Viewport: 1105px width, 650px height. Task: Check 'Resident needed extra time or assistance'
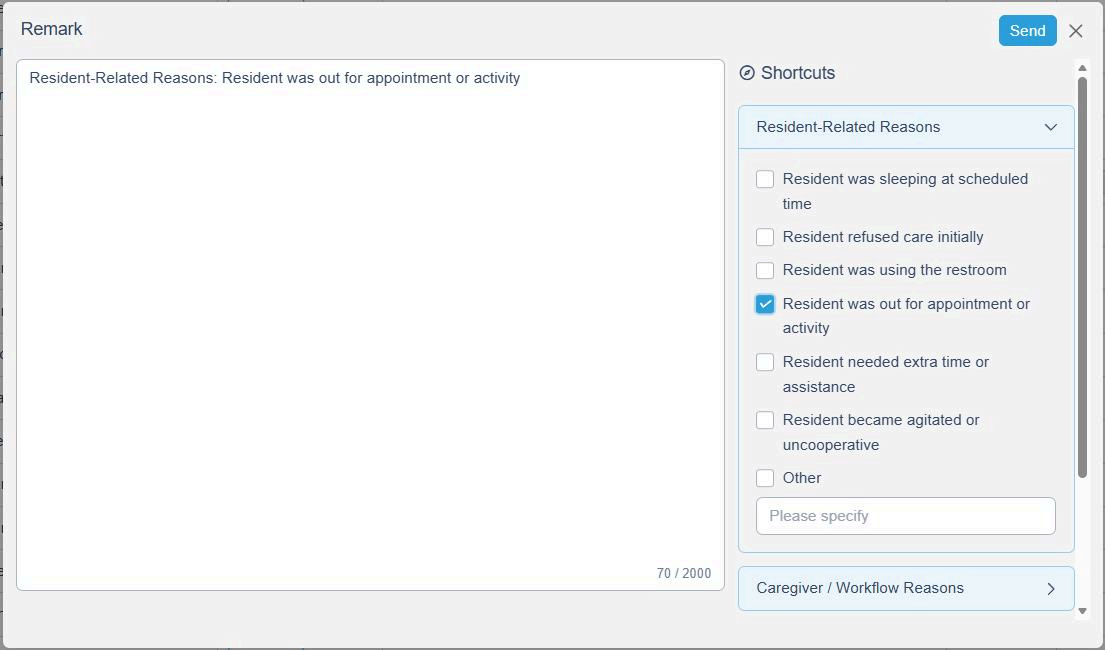pos(765,362)
